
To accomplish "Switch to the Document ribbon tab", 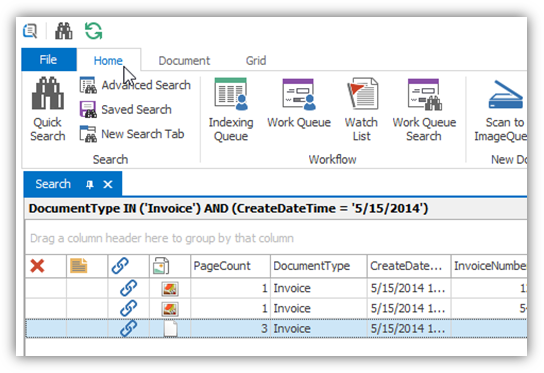I will tap(184, 61).
